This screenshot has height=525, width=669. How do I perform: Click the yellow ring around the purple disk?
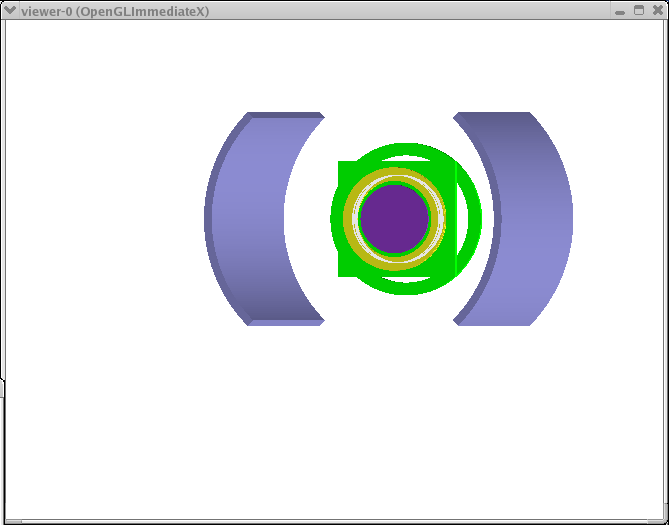(x=394, y=177)
